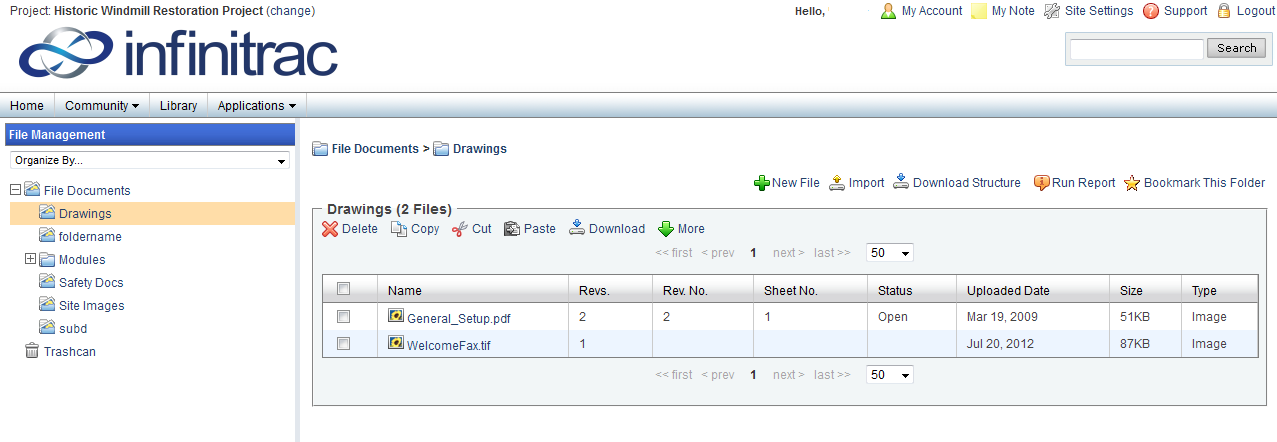
Task: Check the select-all checkbox in table header
Action: pos(344,289)
